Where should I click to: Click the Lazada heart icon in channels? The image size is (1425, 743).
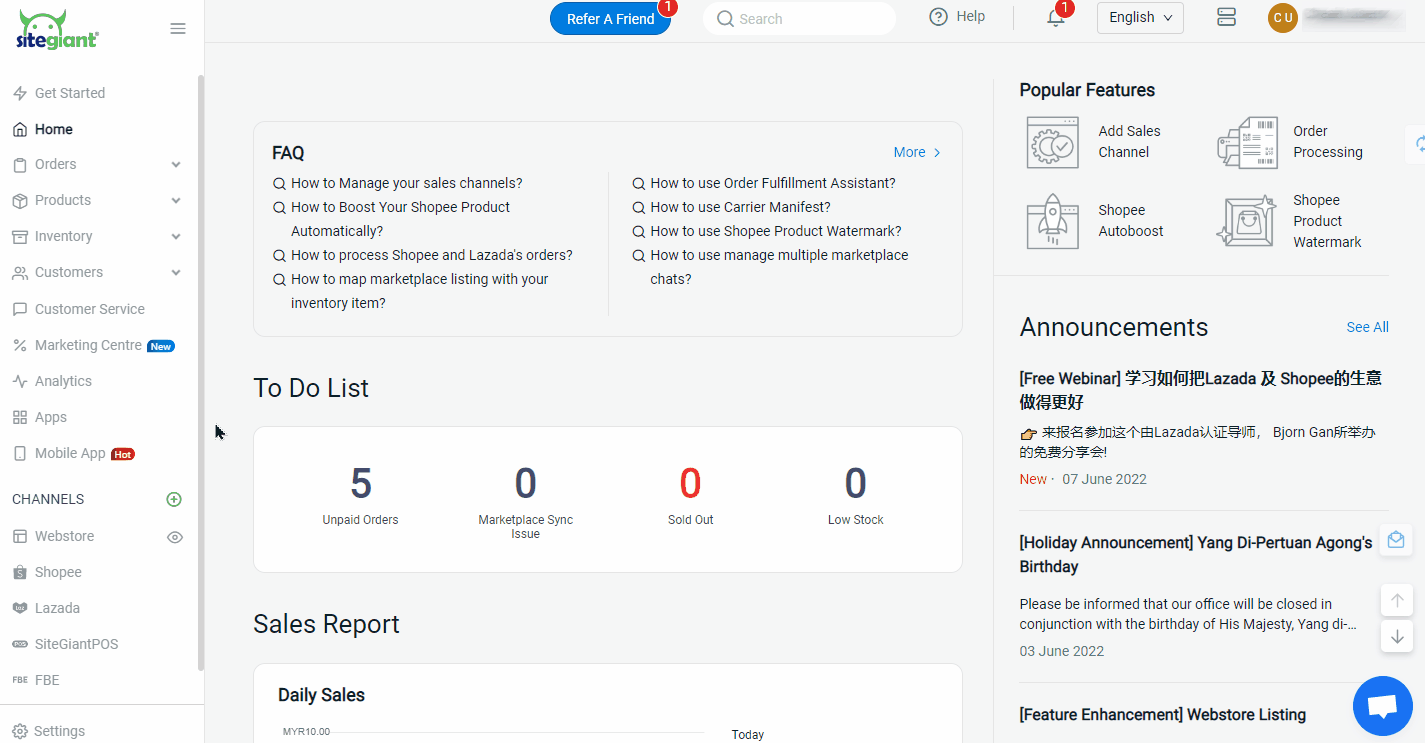pos(20,608)
